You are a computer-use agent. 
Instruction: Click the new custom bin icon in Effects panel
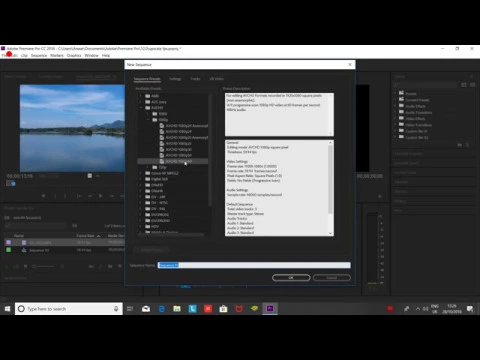[460, 145]
